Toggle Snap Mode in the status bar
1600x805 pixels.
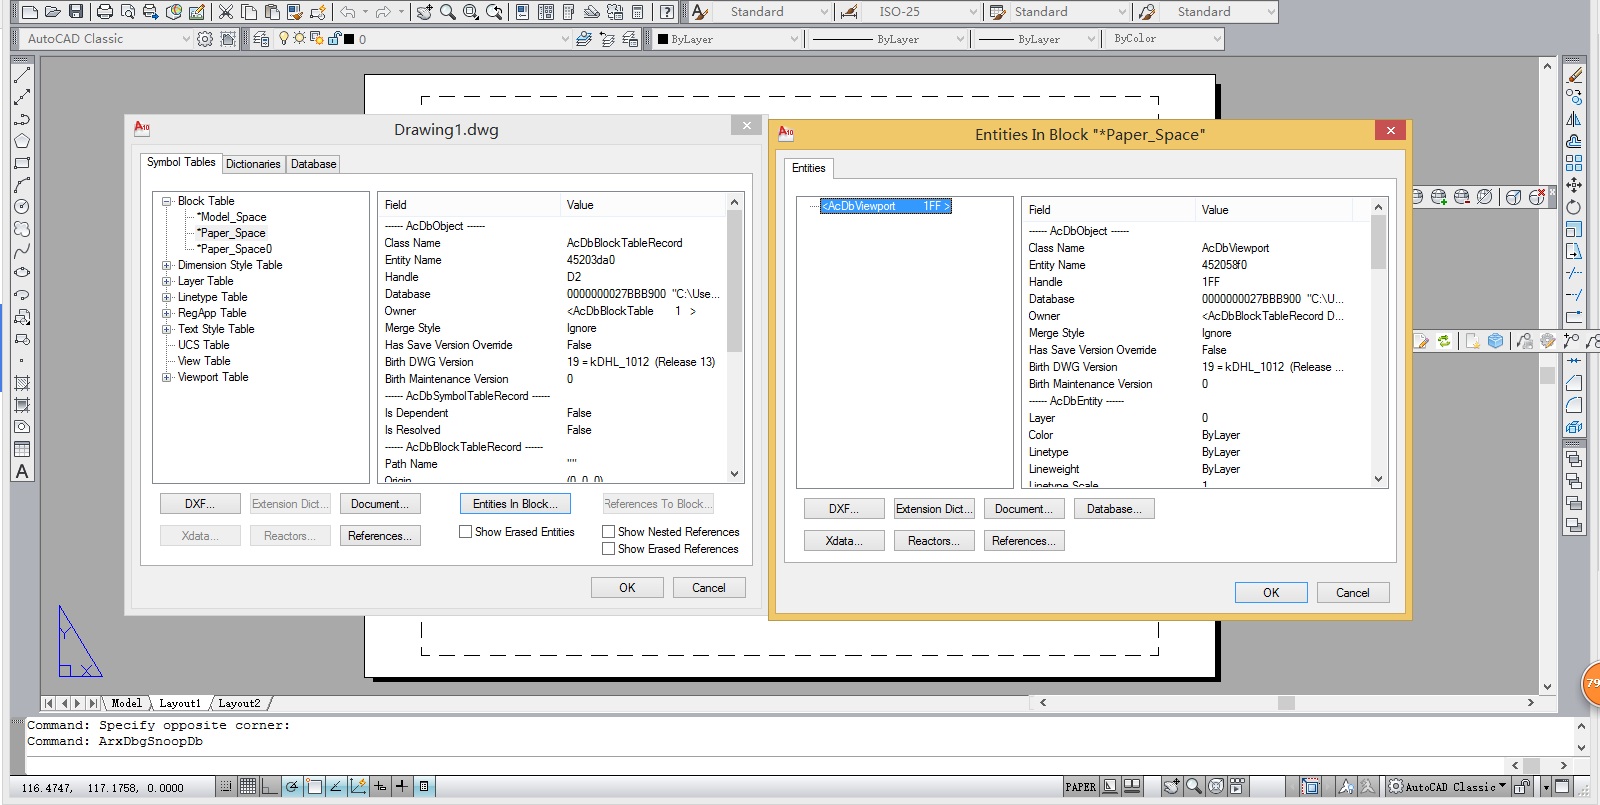click(x=226, y=786)
